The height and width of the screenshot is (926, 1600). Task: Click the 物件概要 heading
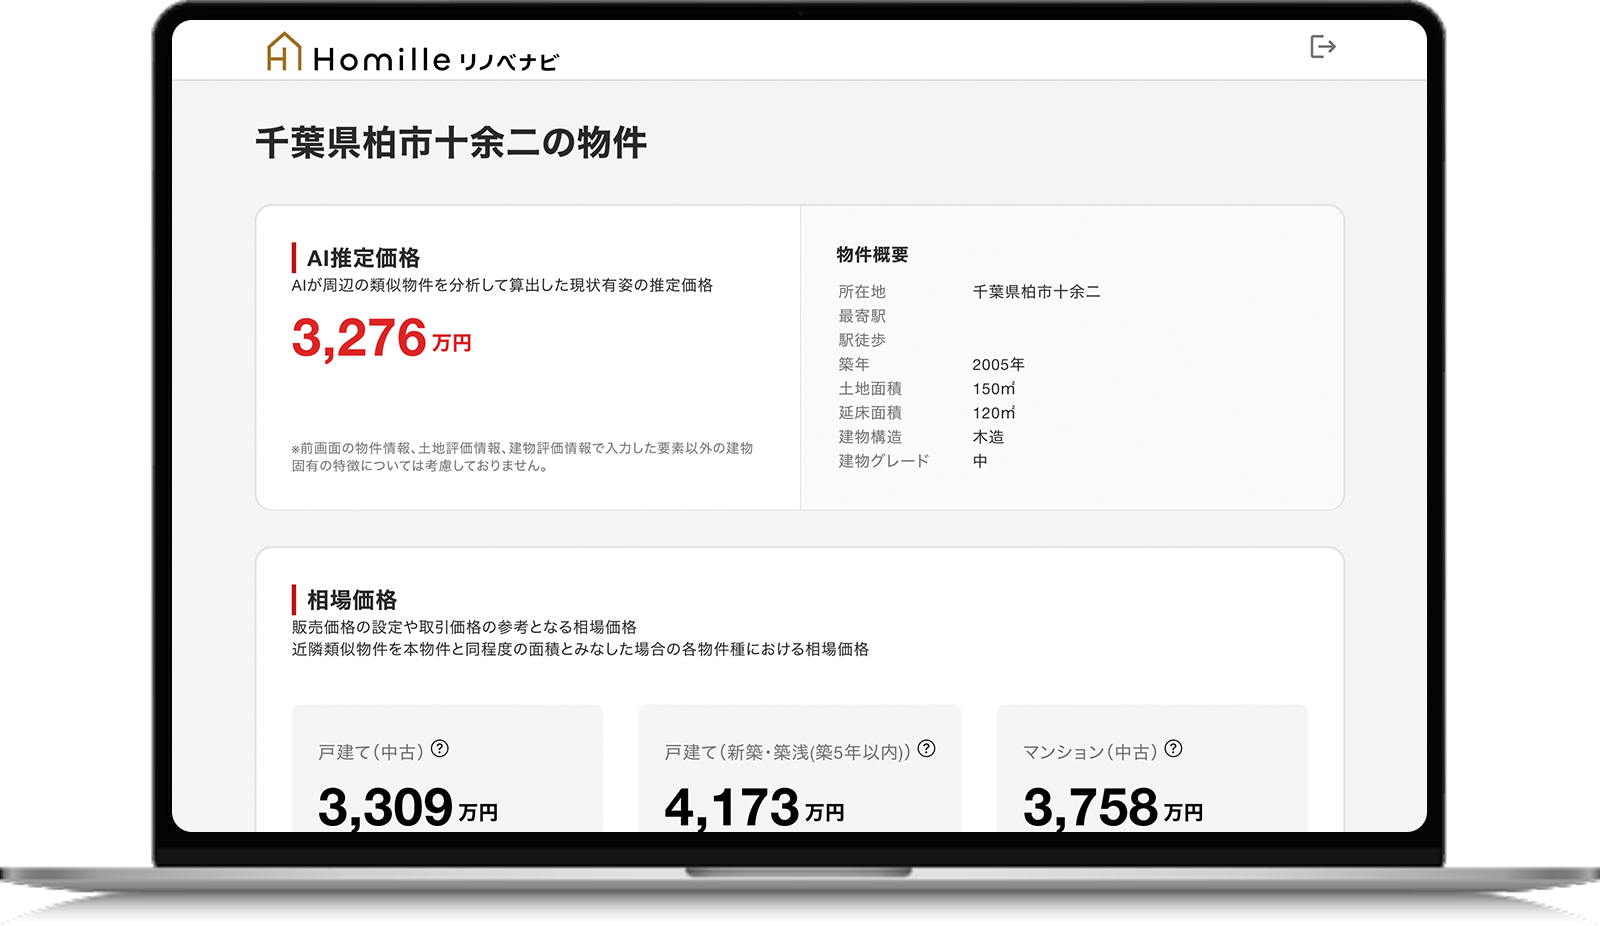(872, 255)
